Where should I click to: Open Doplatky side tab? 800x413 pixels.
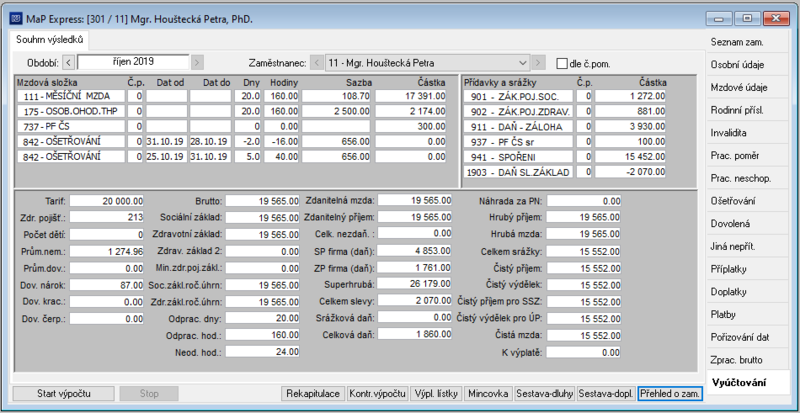pos(748,292)
